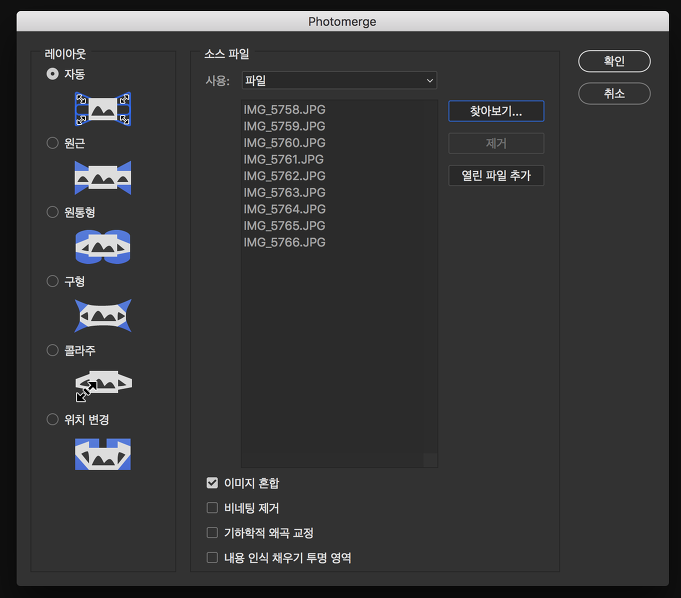Select the 원통형 radio button
The height and width of the screenshot is (598, 681).
point(53,212)
